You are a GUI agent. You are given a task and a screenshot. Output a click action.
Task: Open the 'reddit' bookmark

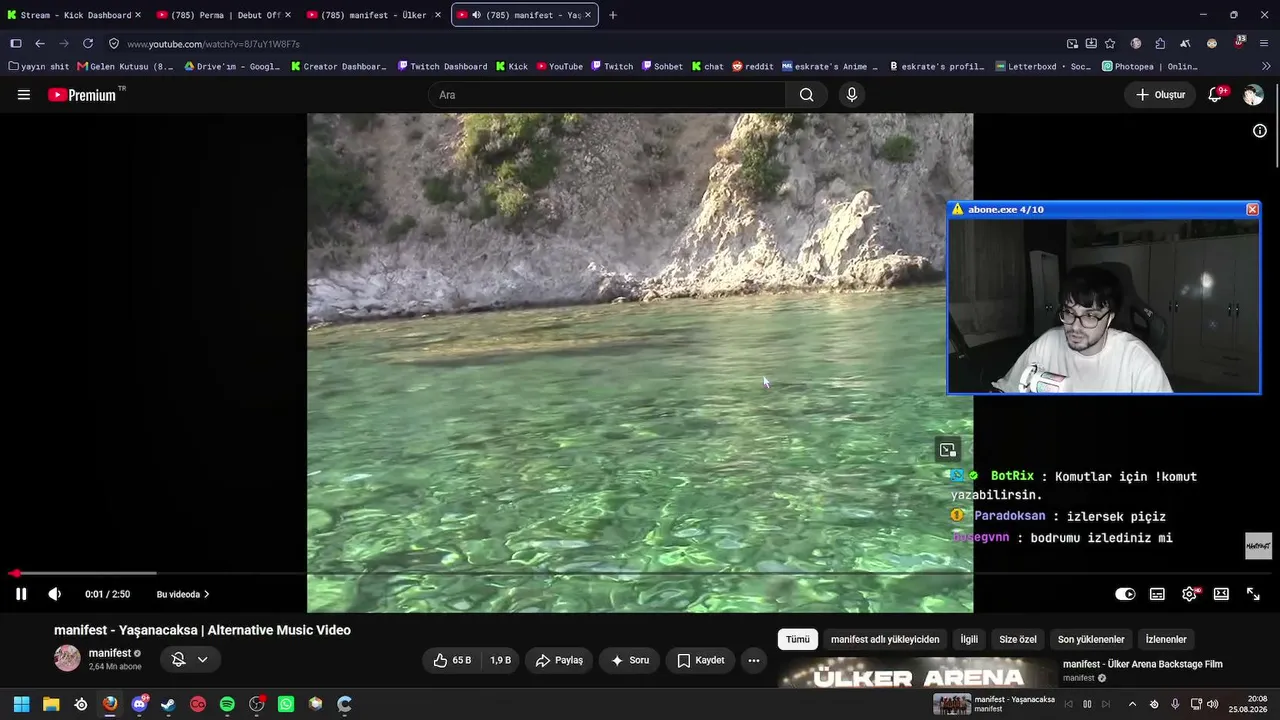753,66
